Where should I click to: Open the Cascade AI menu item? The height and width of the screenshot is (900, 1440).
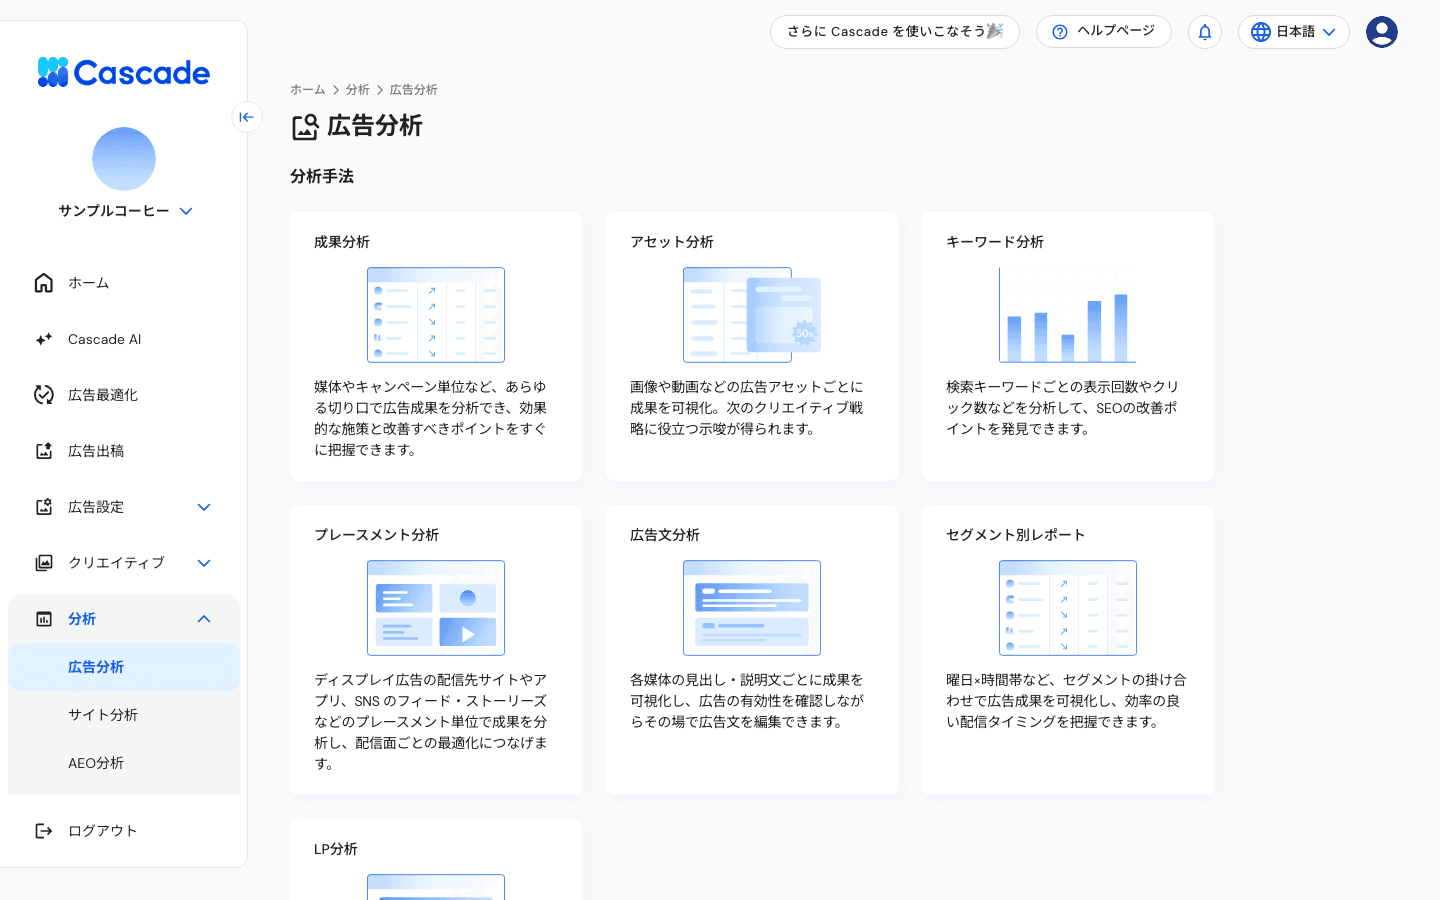tap(124, 339)
